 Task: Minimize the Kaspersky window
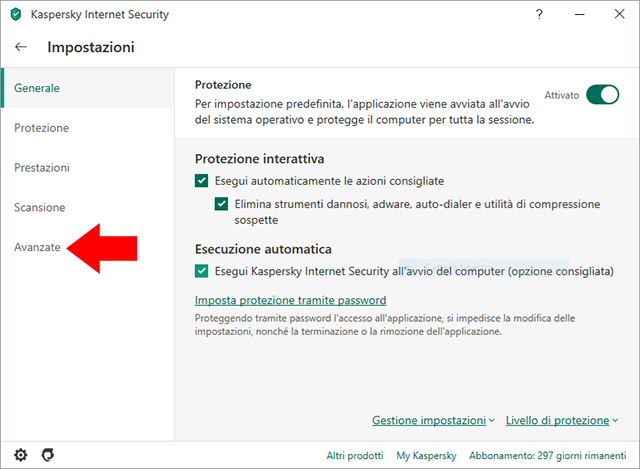pyautogui.click(x=578, y=14)
